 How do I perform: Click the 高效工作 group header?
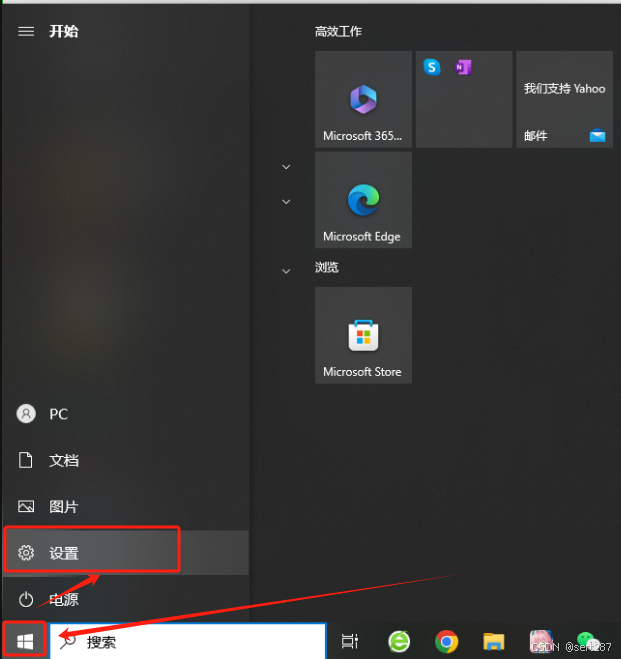pyautogui.click(x=338, y=32)
